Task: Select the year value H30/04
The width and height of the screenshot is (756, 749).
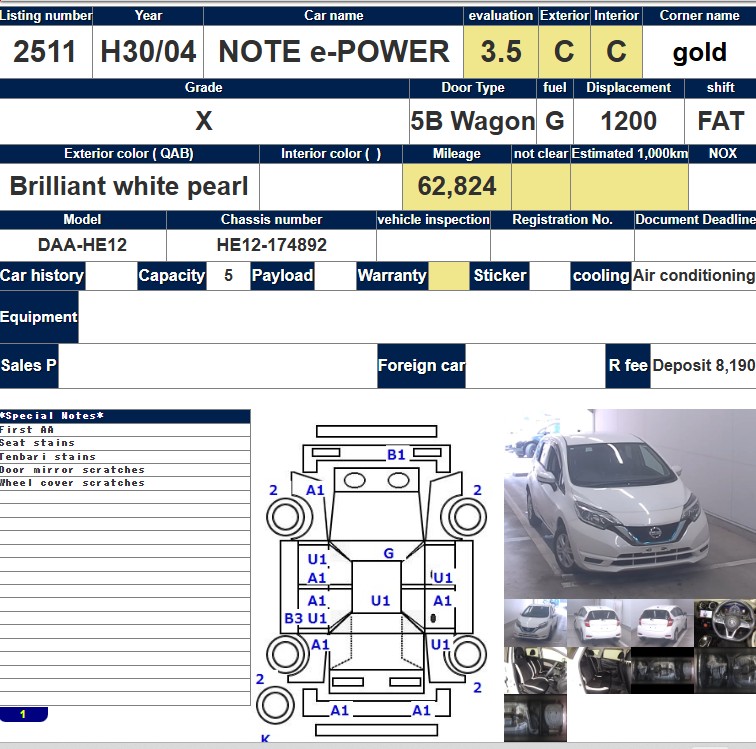Action: (148, 52)
